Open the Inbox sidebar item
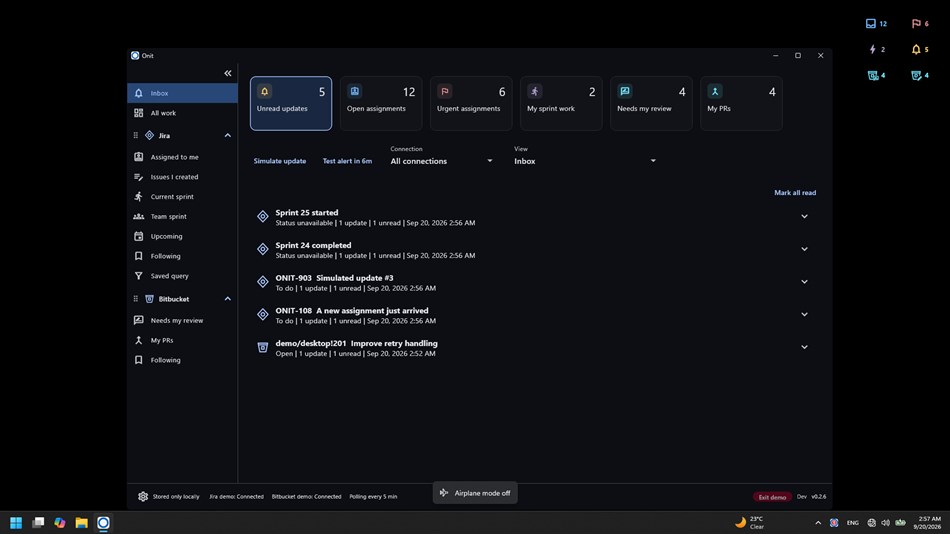The height and width of the screenshot is (534, 950). click(182, 93)
